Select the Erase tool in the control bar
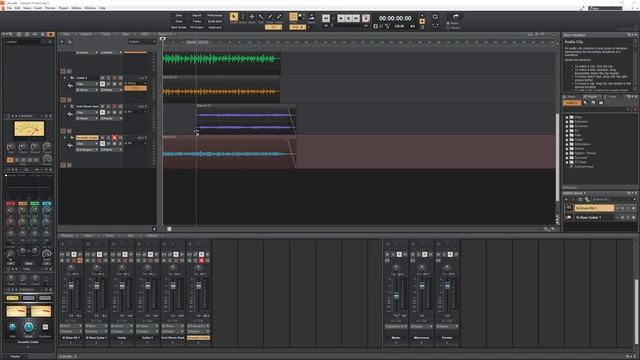Image resolution: width=640 pixels, height=360 pixels. 279,17
